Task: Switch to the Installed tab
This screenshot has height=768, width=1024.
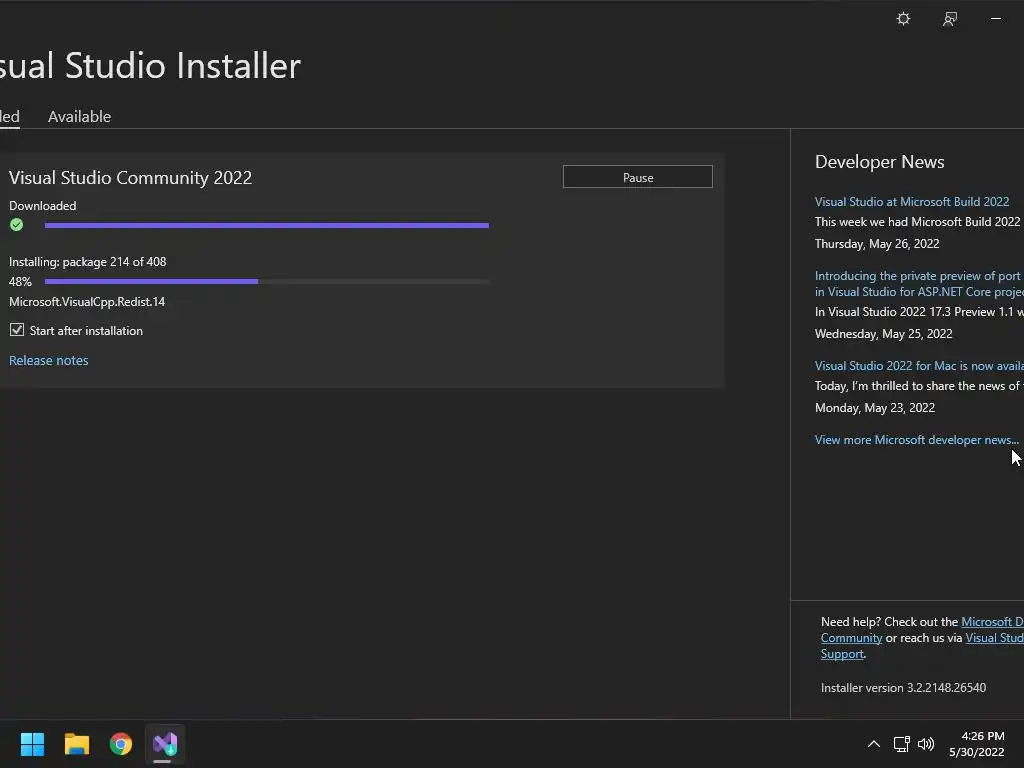Action: (9, 116)
